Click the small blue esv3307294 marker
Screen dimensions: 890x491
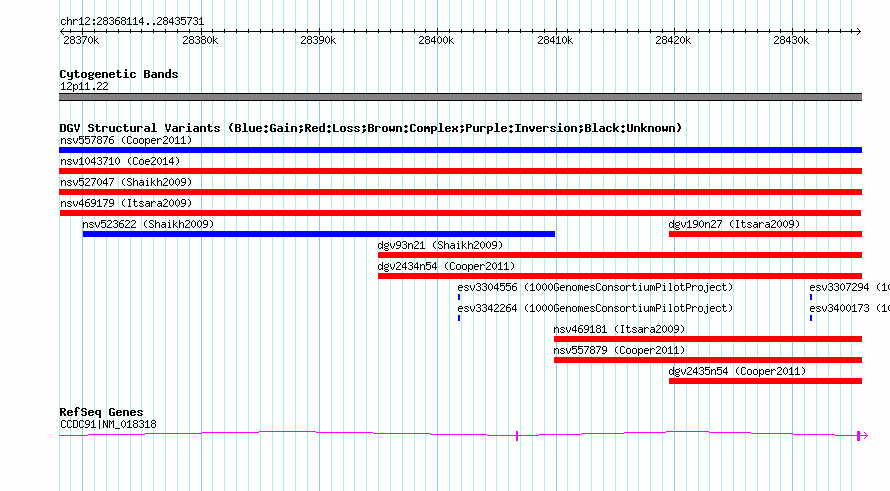[811, 297]
